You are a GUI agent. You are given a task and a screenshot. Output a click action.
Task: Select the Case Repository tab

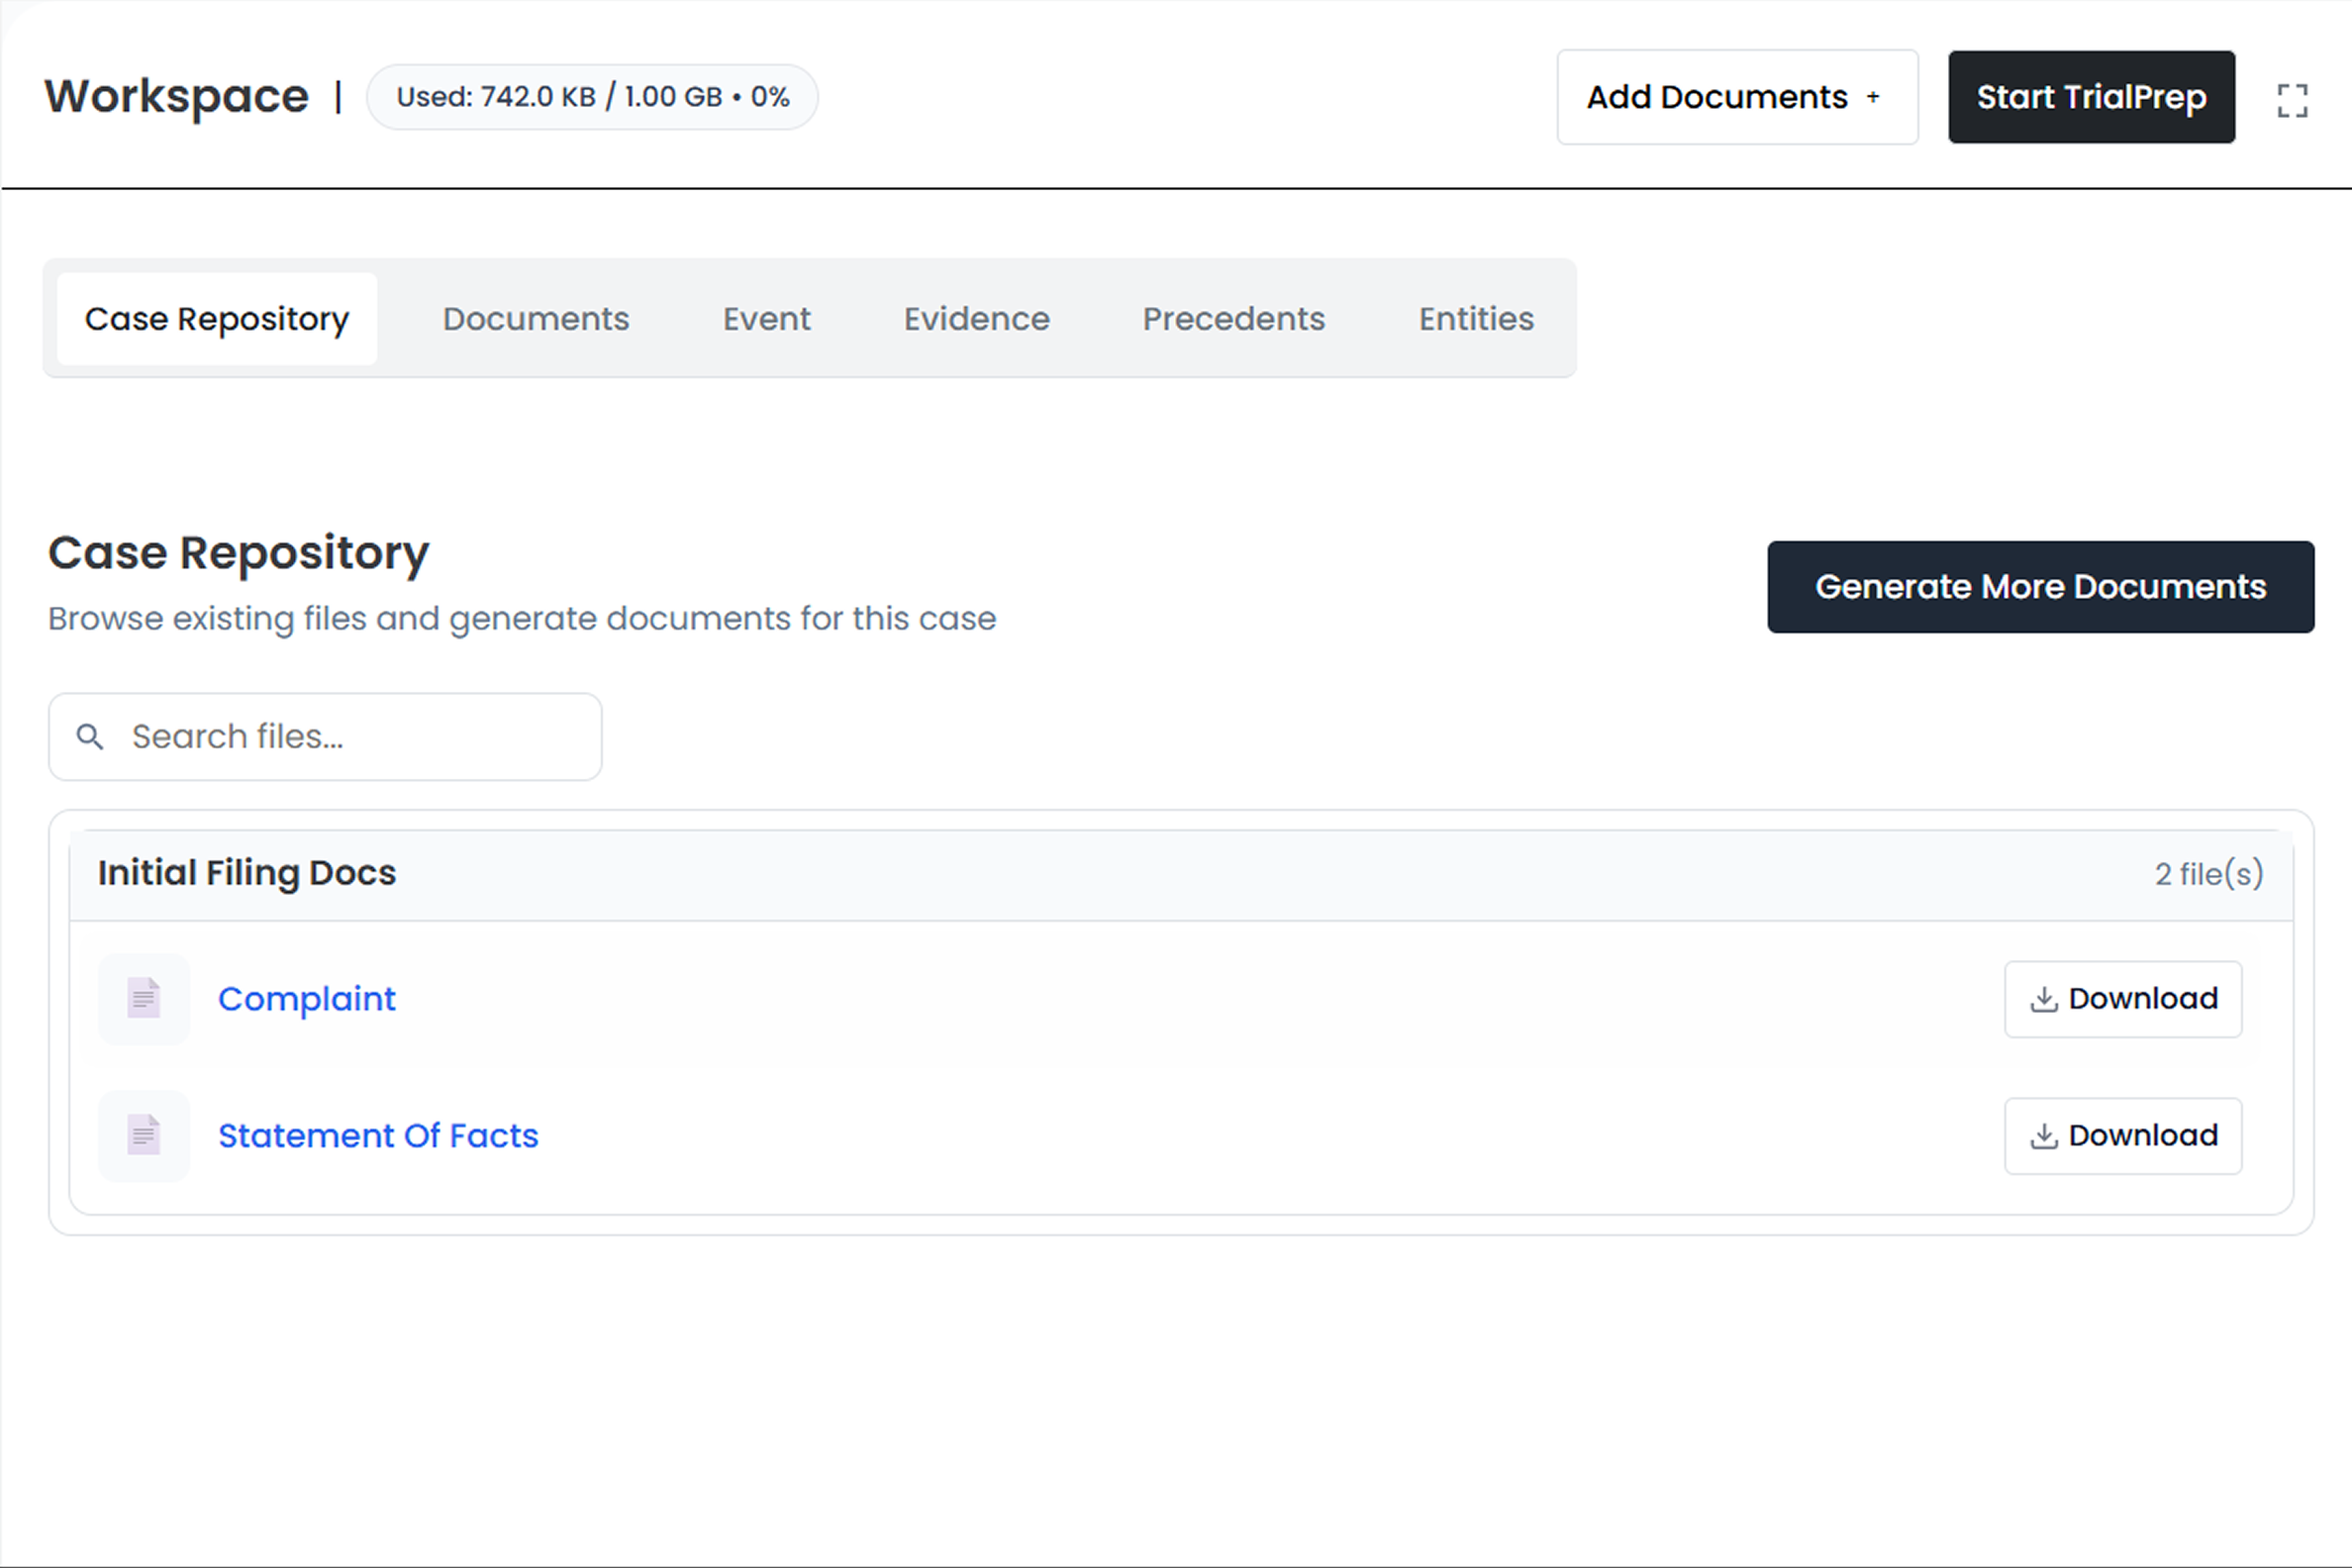pos(216,318)
